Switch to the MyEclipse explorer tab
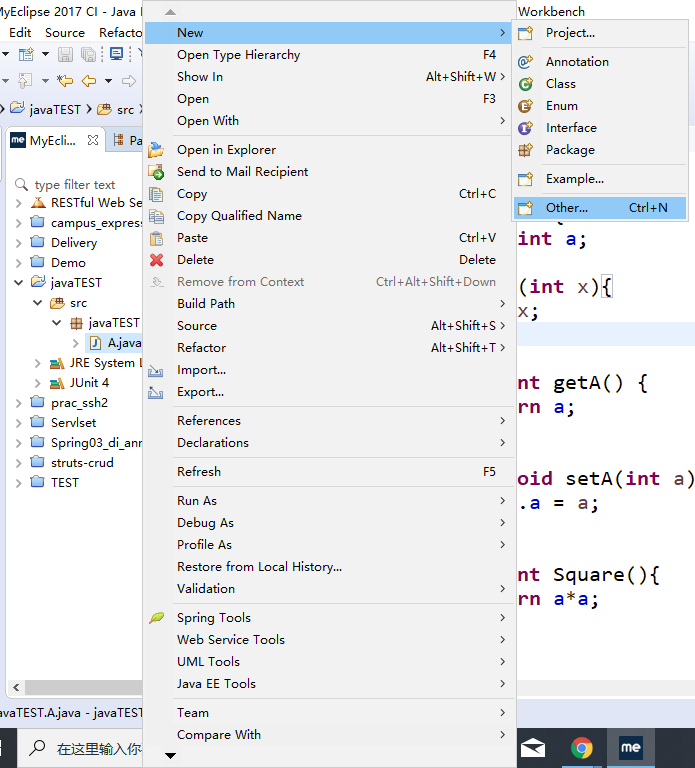The width and height of the screenshot is (695, 768). point(53,141)
